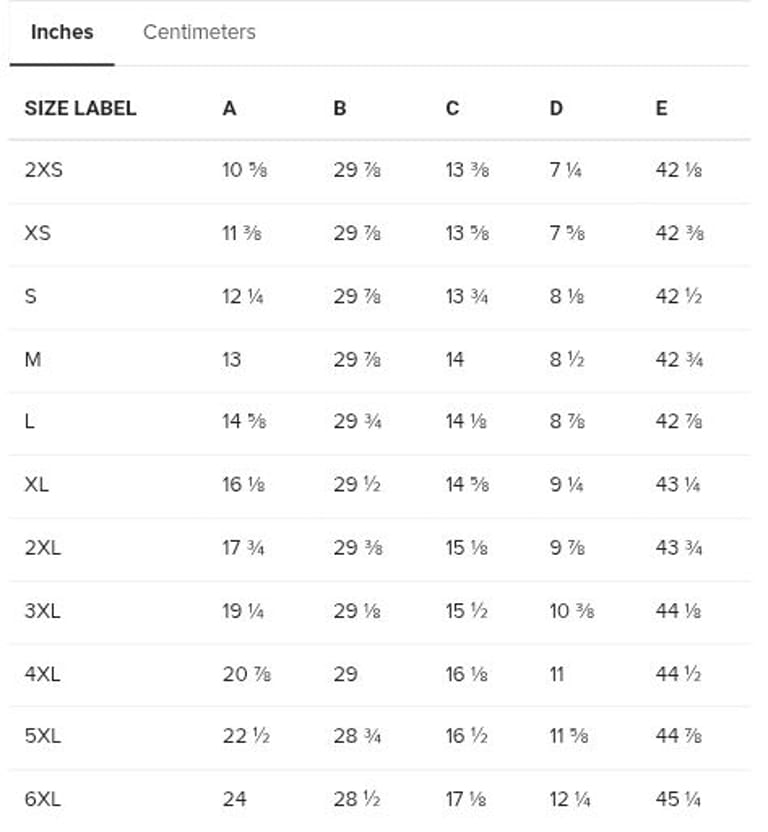The width and height of the screenshot is (768, 832).
Task: Click the XL size row label
Action: tap(37, 485)
